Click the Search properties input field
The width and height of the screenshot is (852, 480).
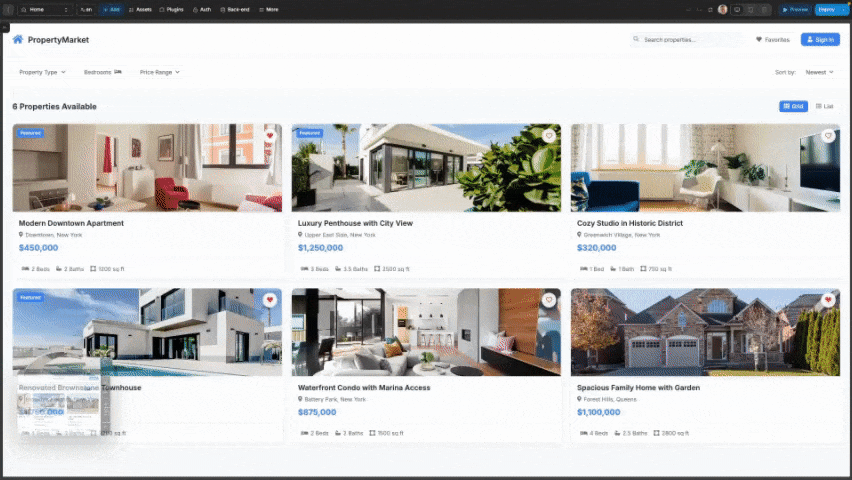pyautogui.click(x=688, y=40)
